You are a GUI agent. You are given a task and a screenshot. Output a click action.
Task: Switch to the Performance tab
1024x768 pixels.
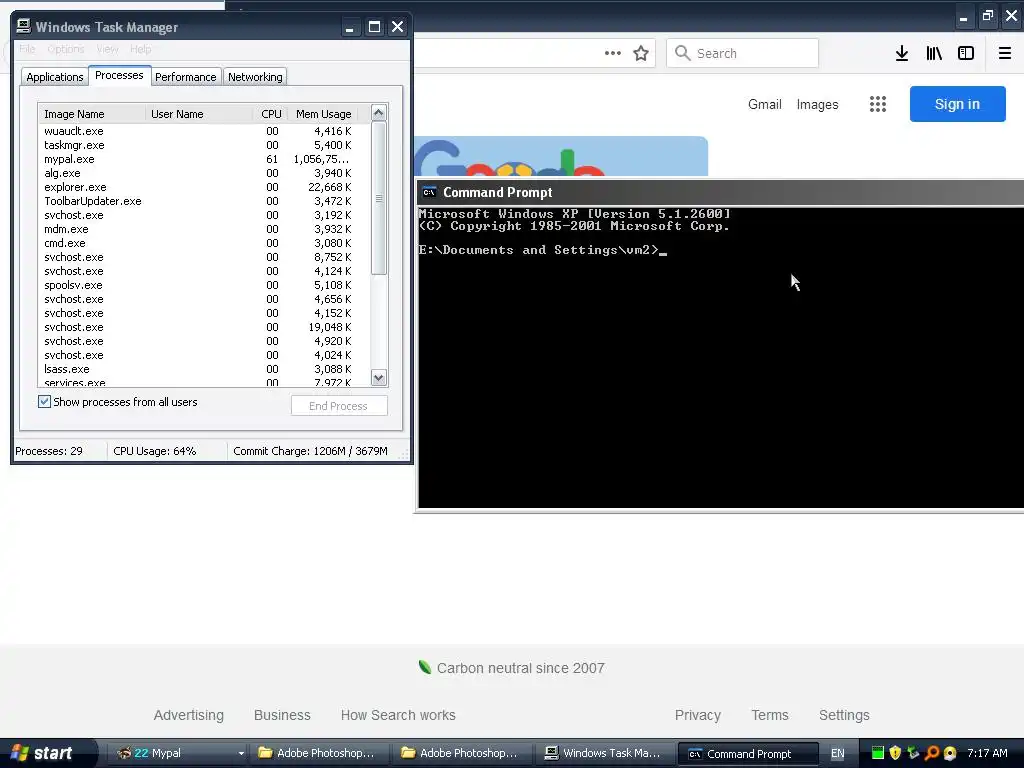(185, 77)
